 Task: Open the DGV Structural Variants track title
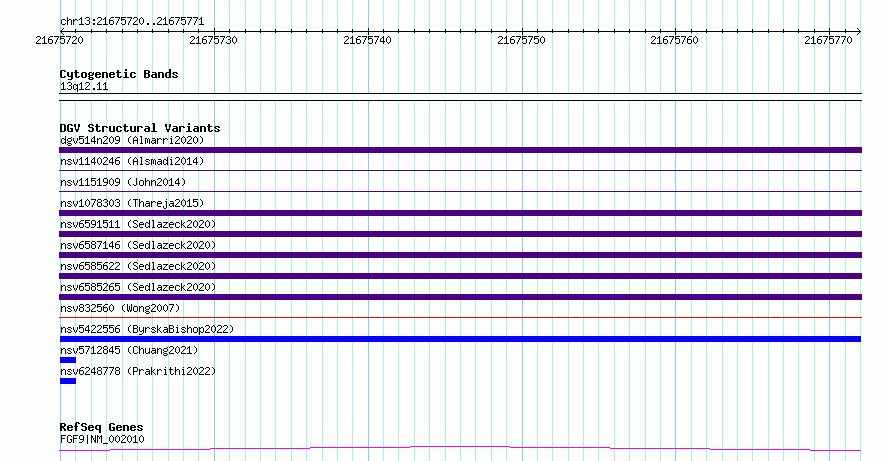coord(140,128)
